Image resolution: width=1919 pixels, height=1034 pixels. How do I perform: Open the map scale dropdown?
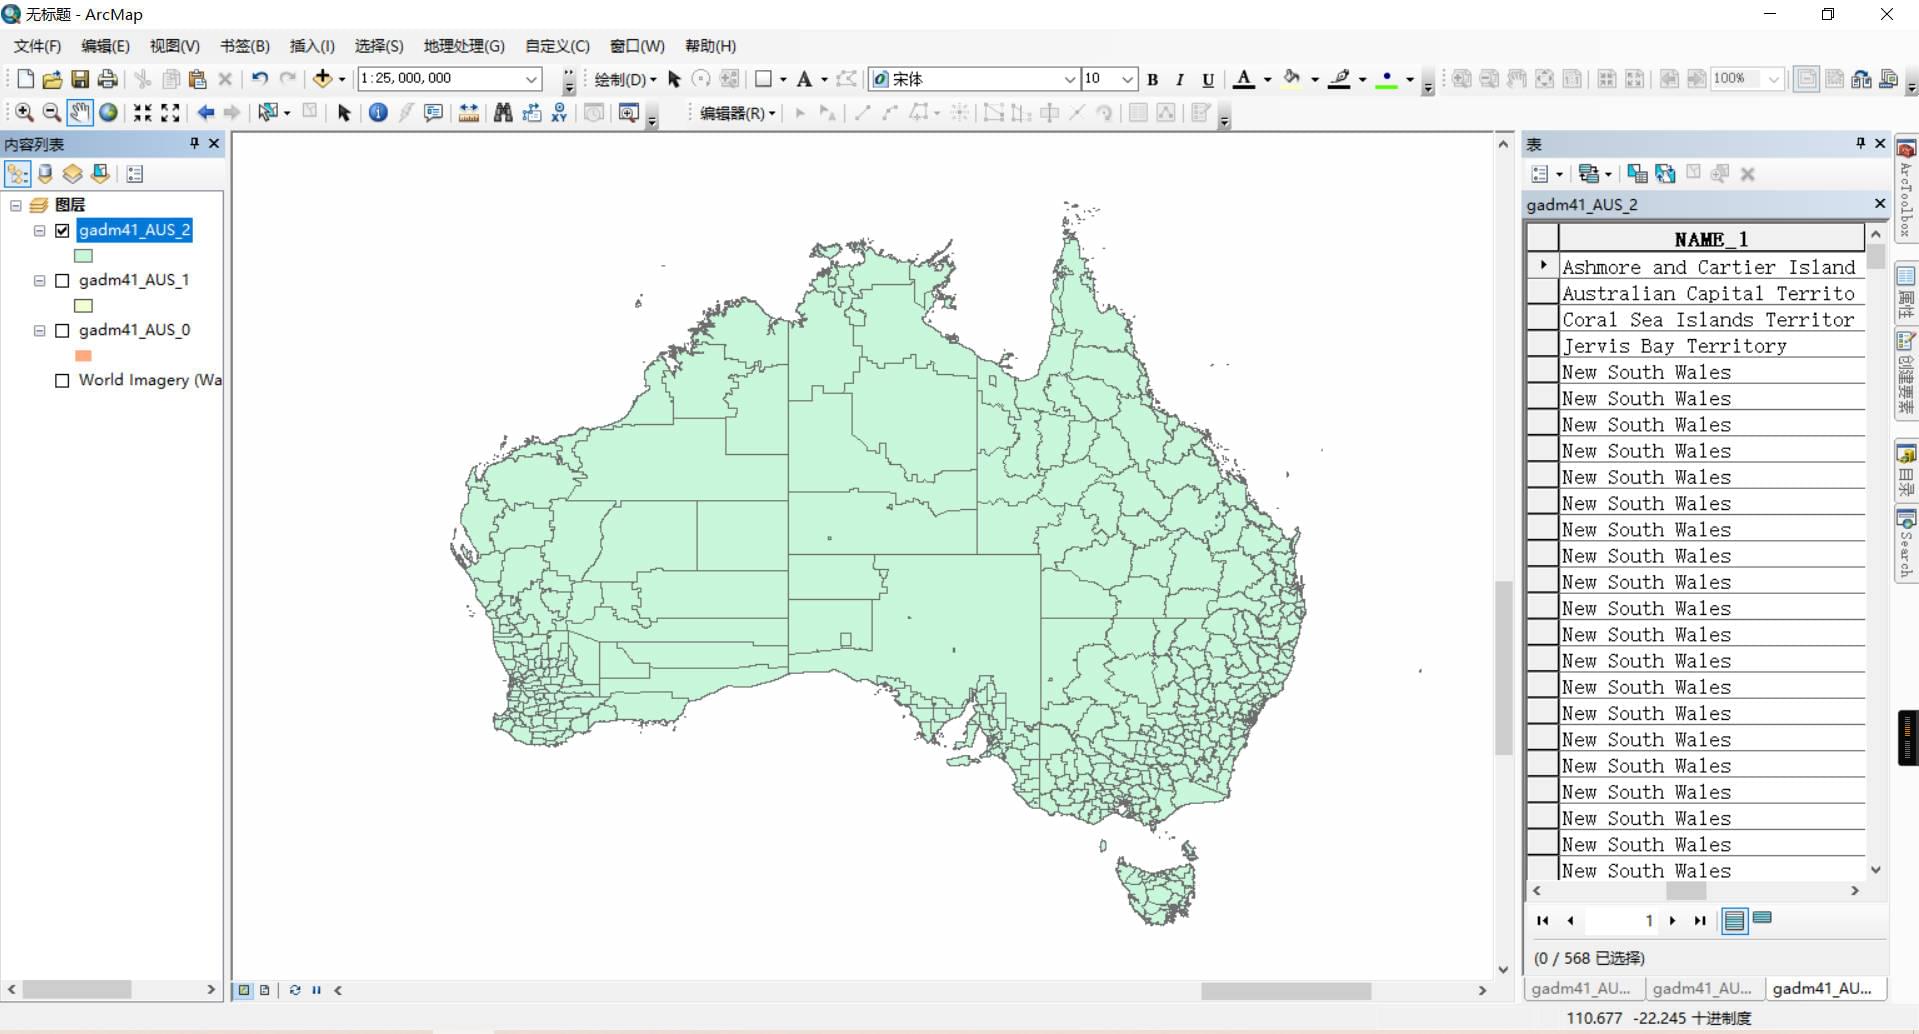[532, 79]
